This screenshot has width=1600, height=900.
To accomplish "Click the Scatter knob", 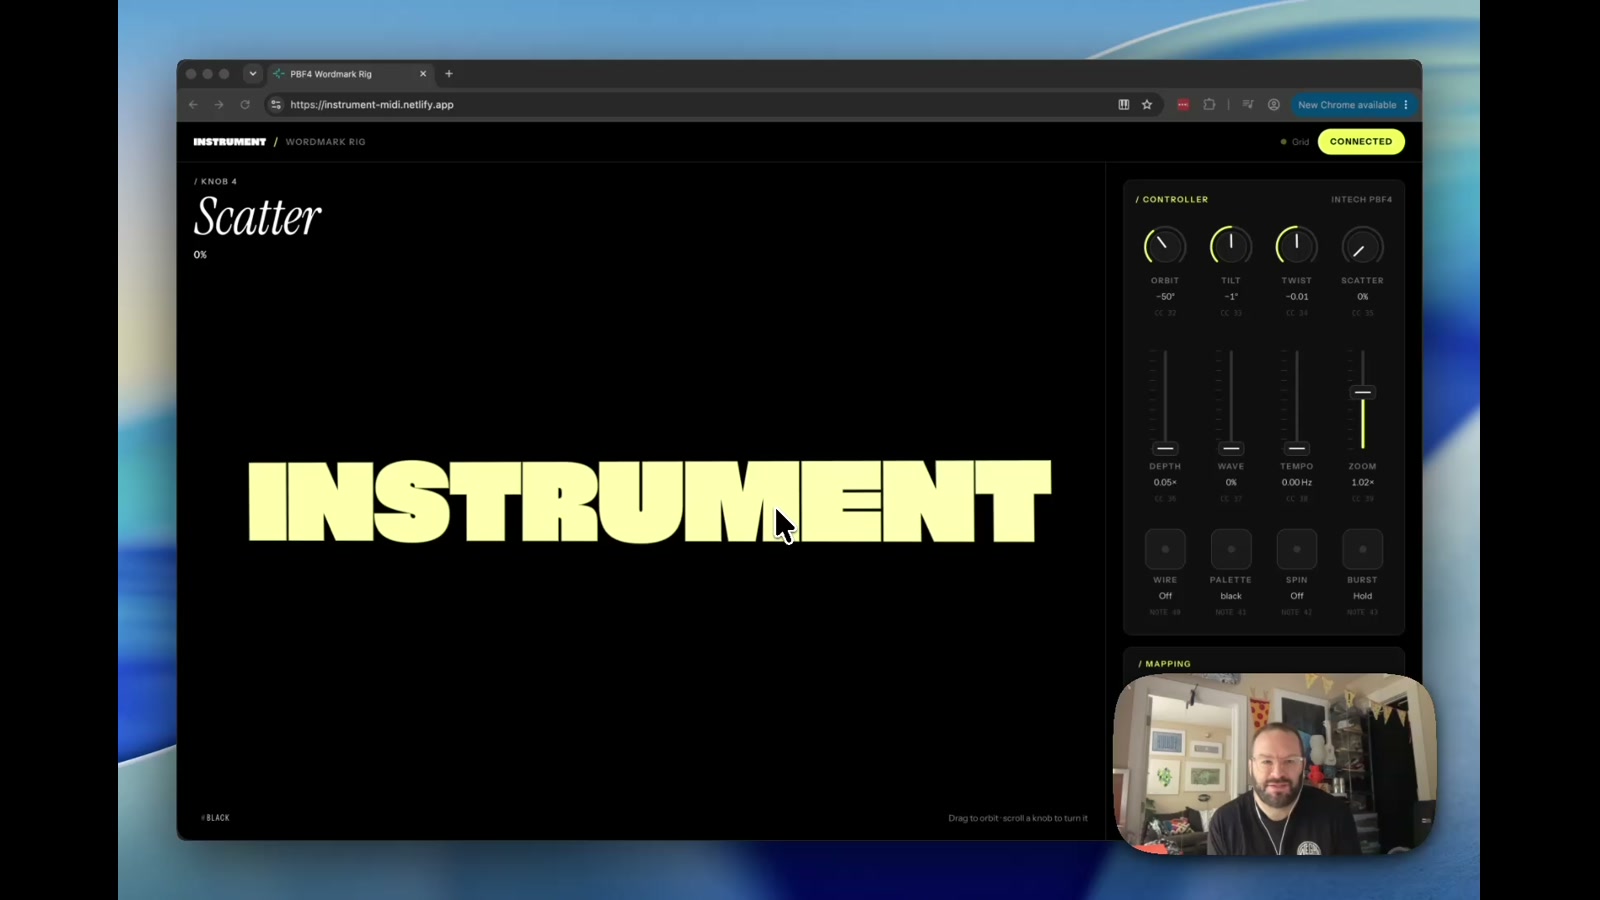I will click(1362, 246).
